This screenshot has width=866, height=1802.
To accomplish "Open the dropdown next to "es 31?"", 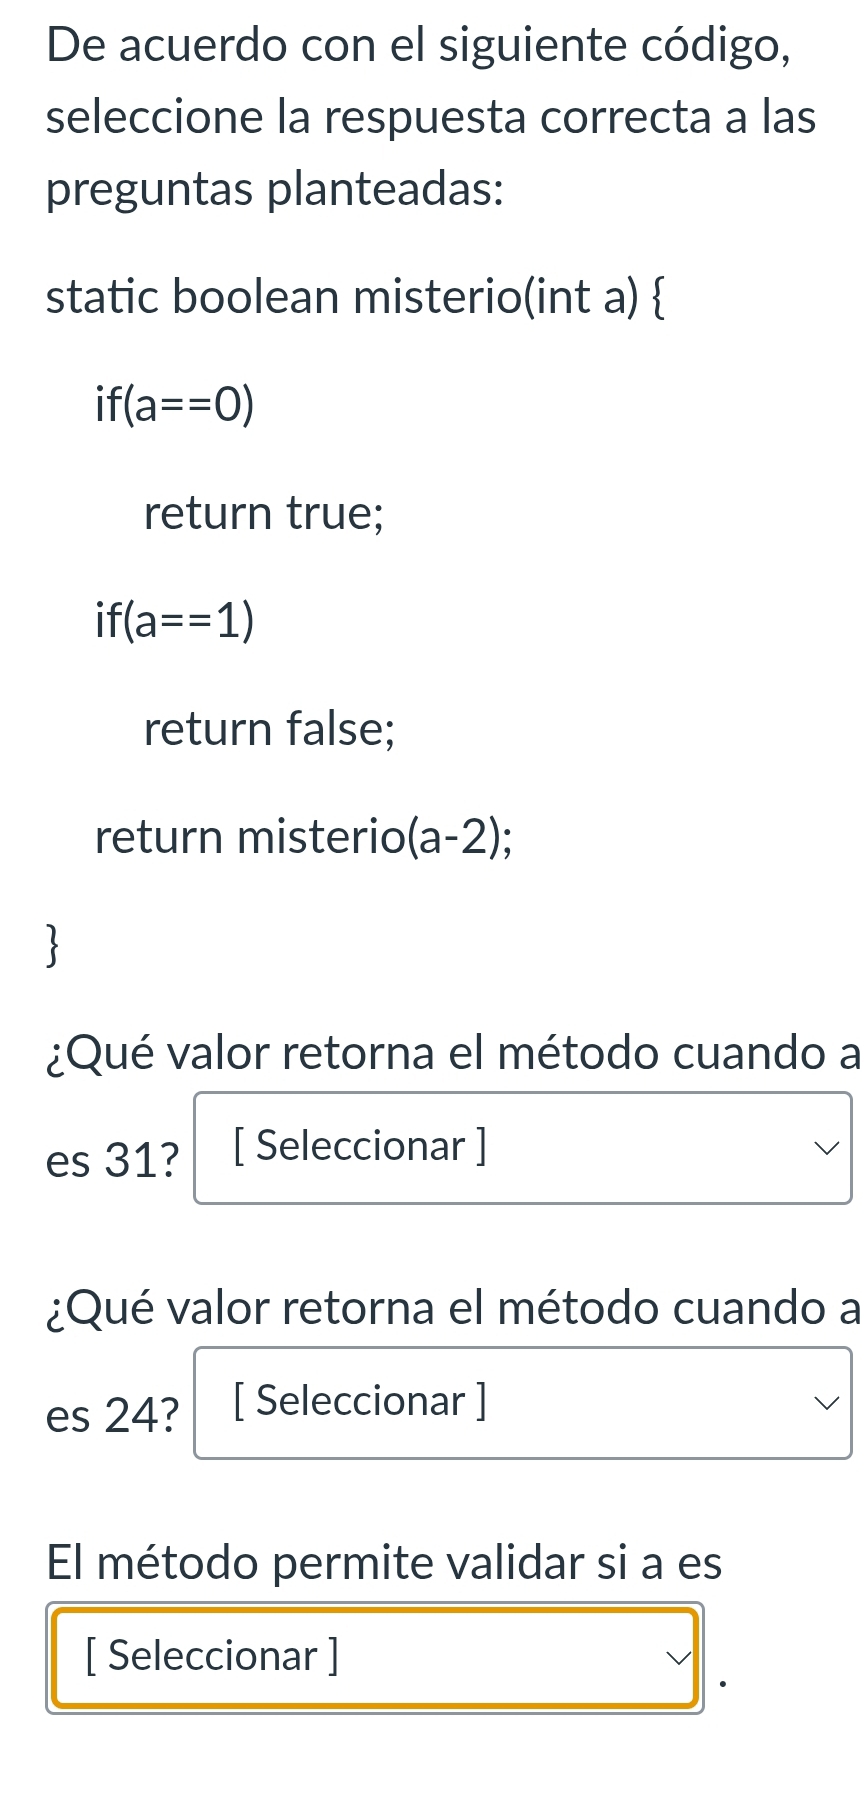I will point(520,1148).
